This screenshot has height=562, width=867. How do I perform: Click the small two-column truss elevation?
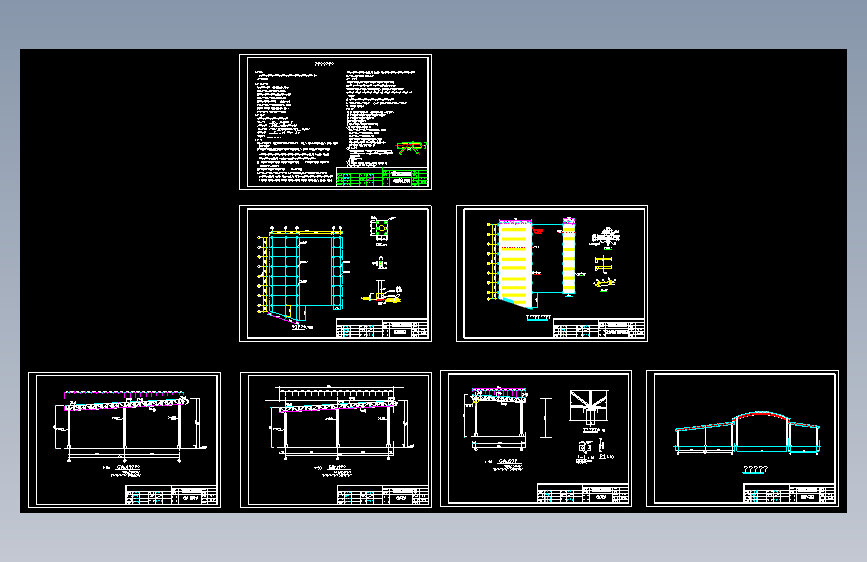pyautogui.click(x=499, y=419)
